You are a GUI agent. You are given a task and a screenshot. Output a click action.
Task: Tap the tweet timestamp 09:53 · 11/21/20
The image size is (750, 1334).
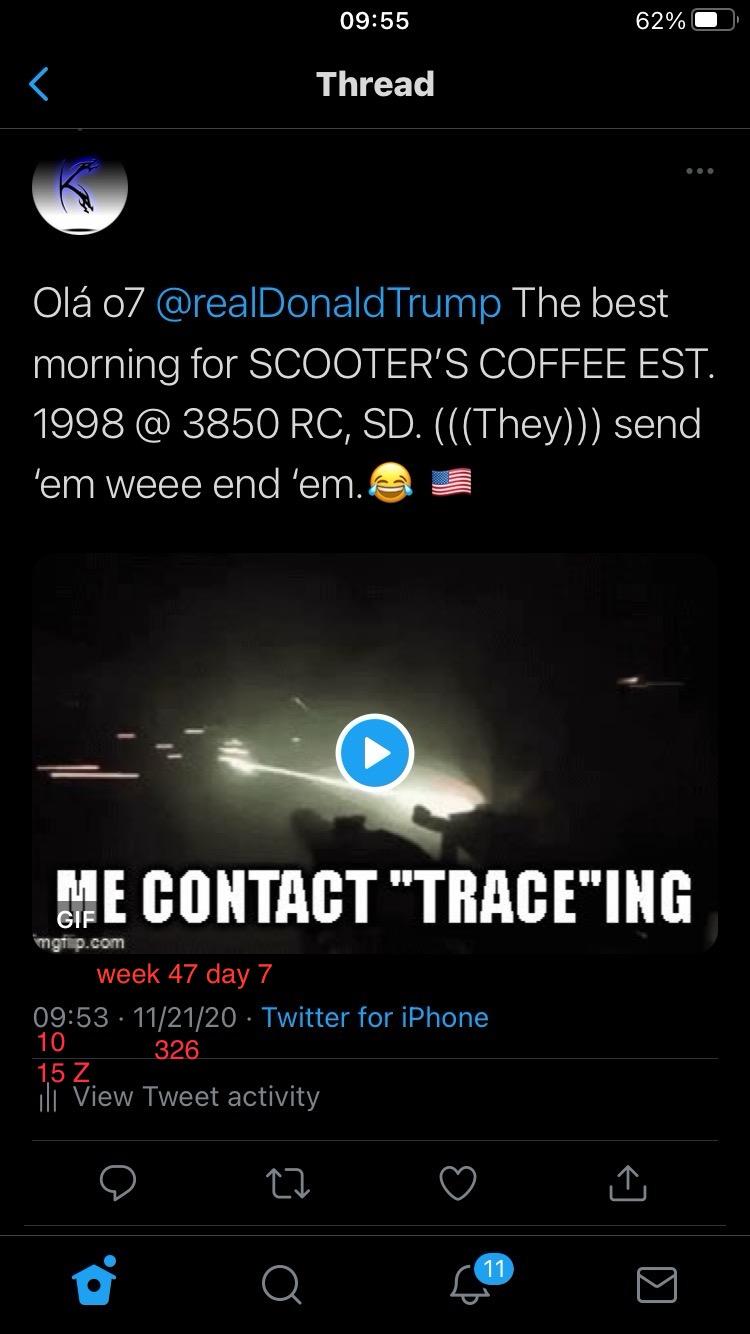(x=135, y=1017)
